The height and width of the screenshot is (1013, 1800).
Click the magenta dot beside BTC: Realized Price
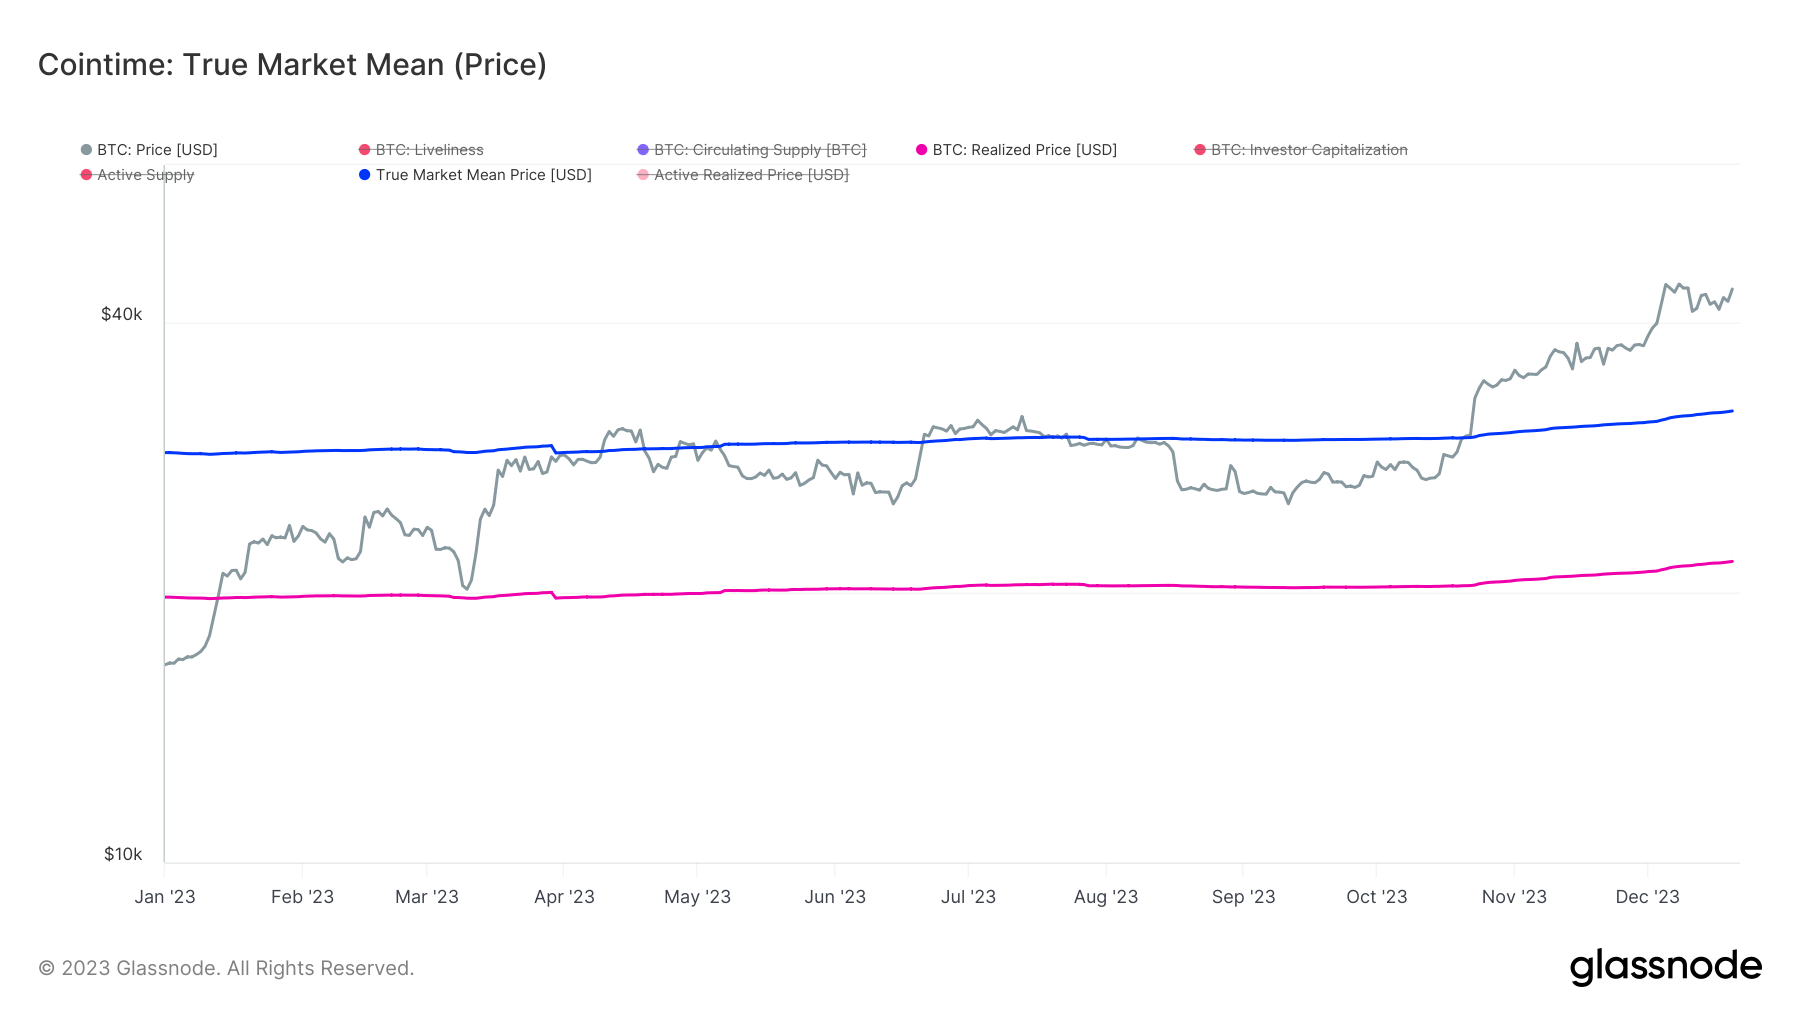[x=920, y=149]
